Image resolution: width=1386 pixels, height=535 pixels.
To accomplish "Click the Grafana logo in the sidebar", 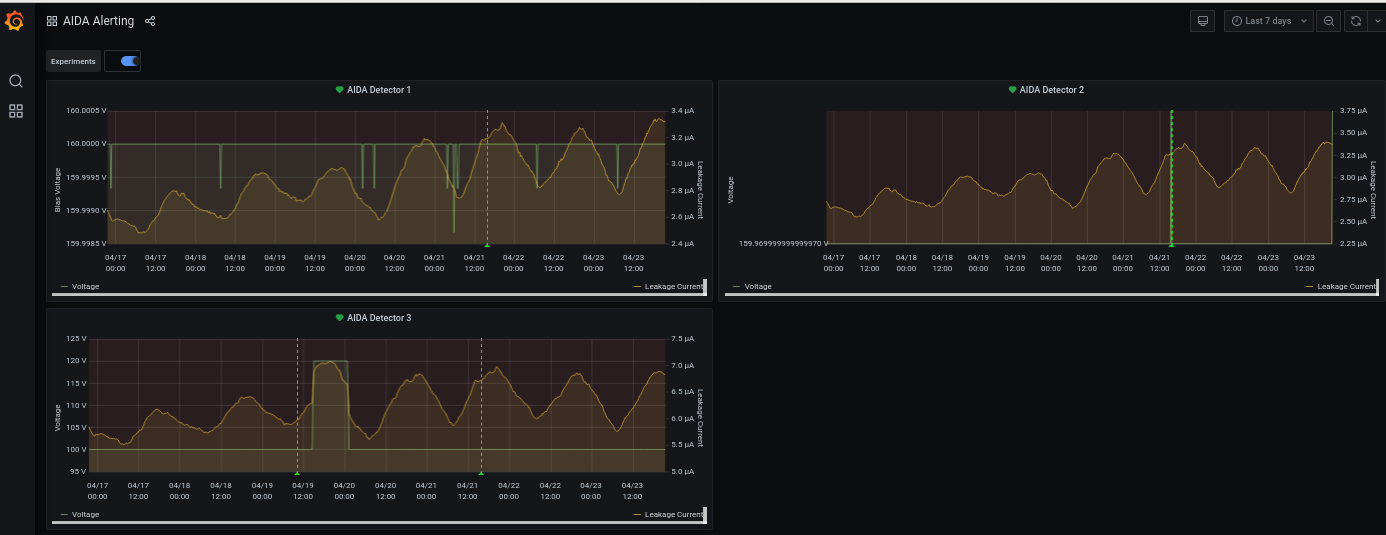I will tap(15, 21).
